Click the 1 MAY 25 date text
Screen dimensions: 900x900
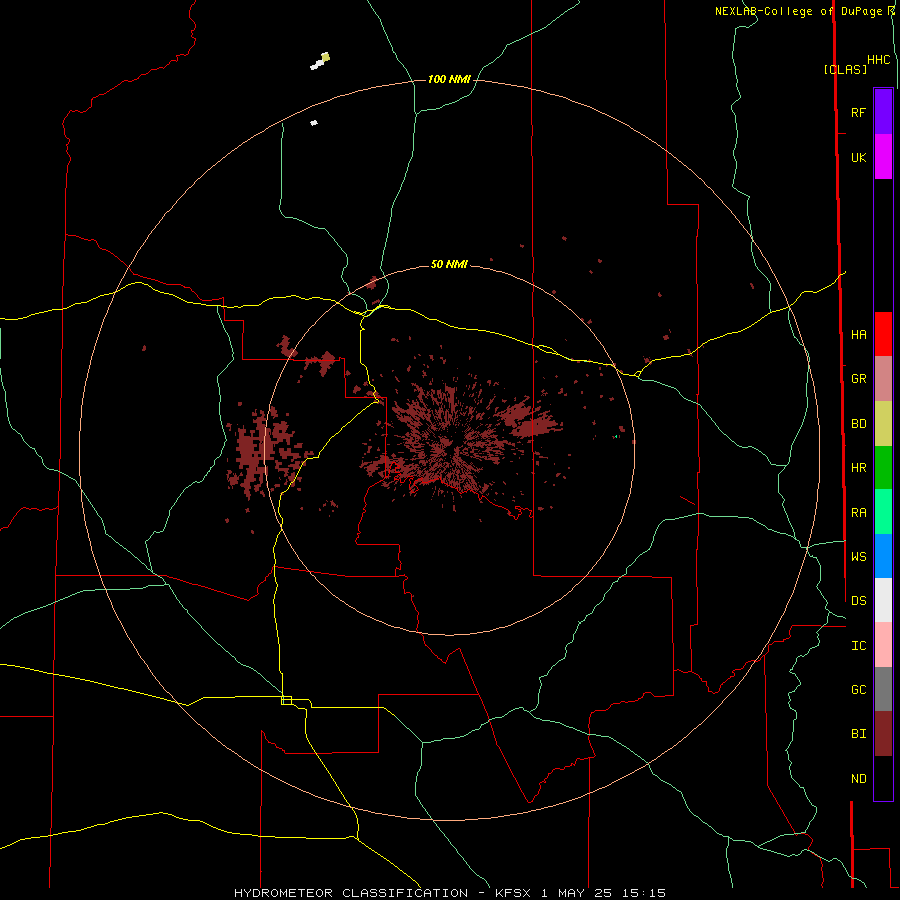click(577, 893)
